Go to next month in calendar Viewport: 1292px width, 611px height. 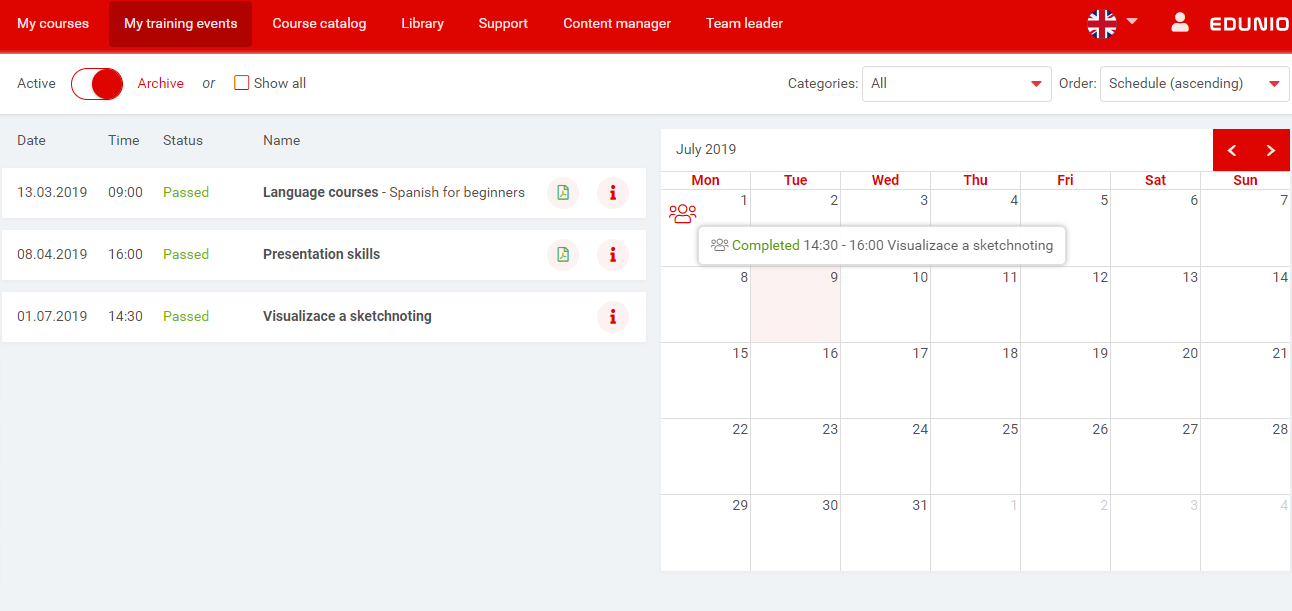(1271, 150)
